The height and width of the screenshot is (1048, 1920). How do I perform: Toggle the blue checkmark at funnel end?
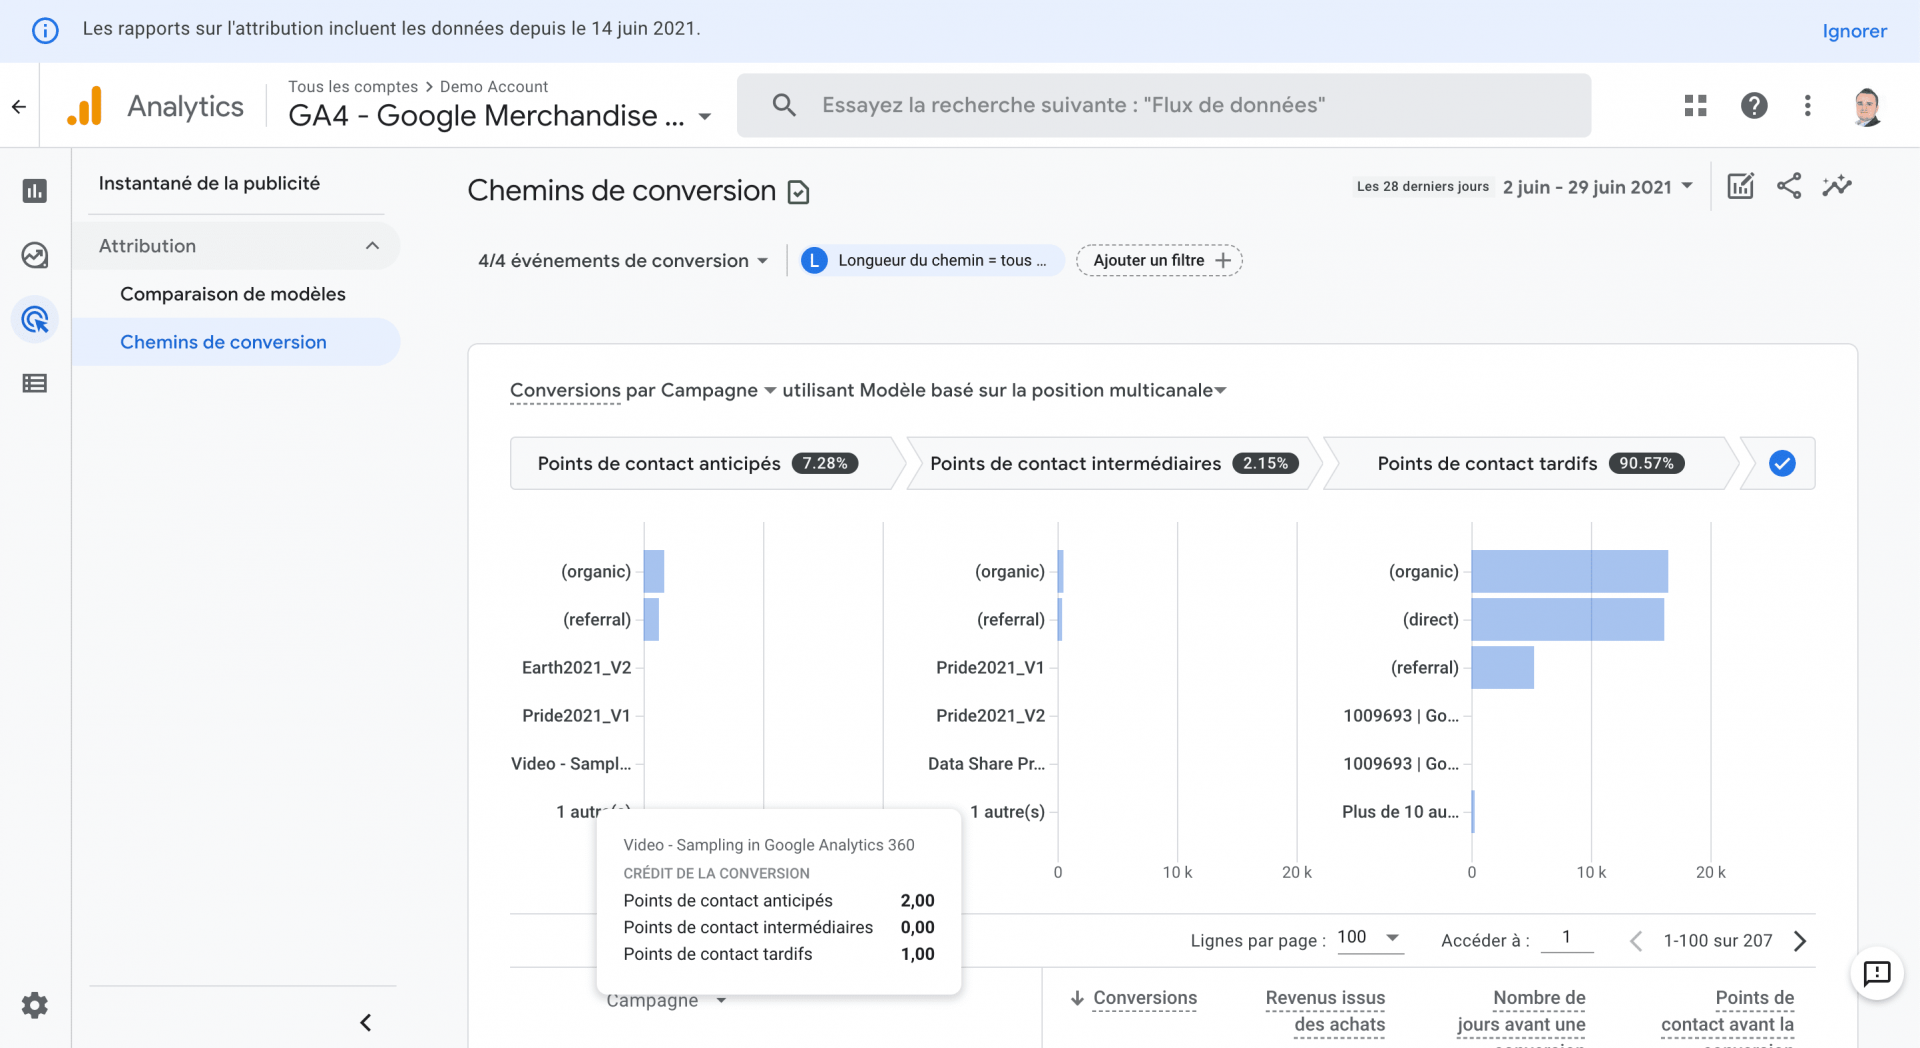point(1782,463)
